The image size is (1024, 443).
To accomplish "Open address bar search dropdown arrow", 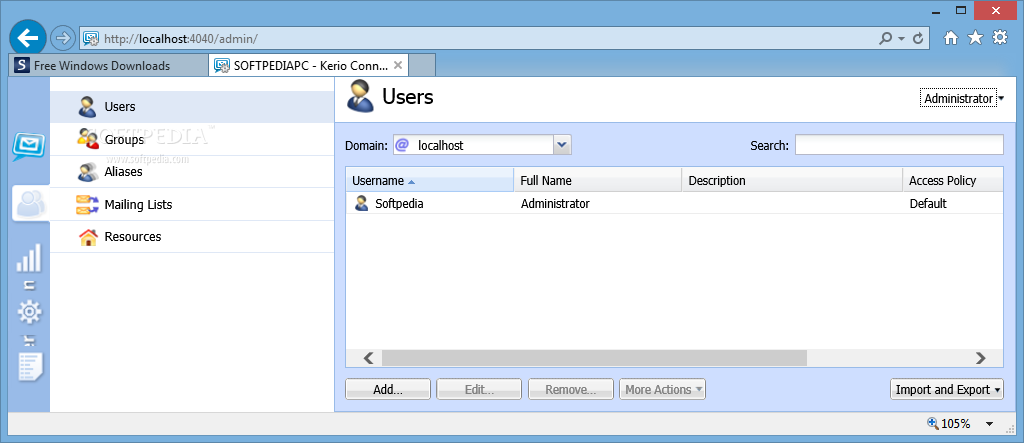I will pos(901,39).
